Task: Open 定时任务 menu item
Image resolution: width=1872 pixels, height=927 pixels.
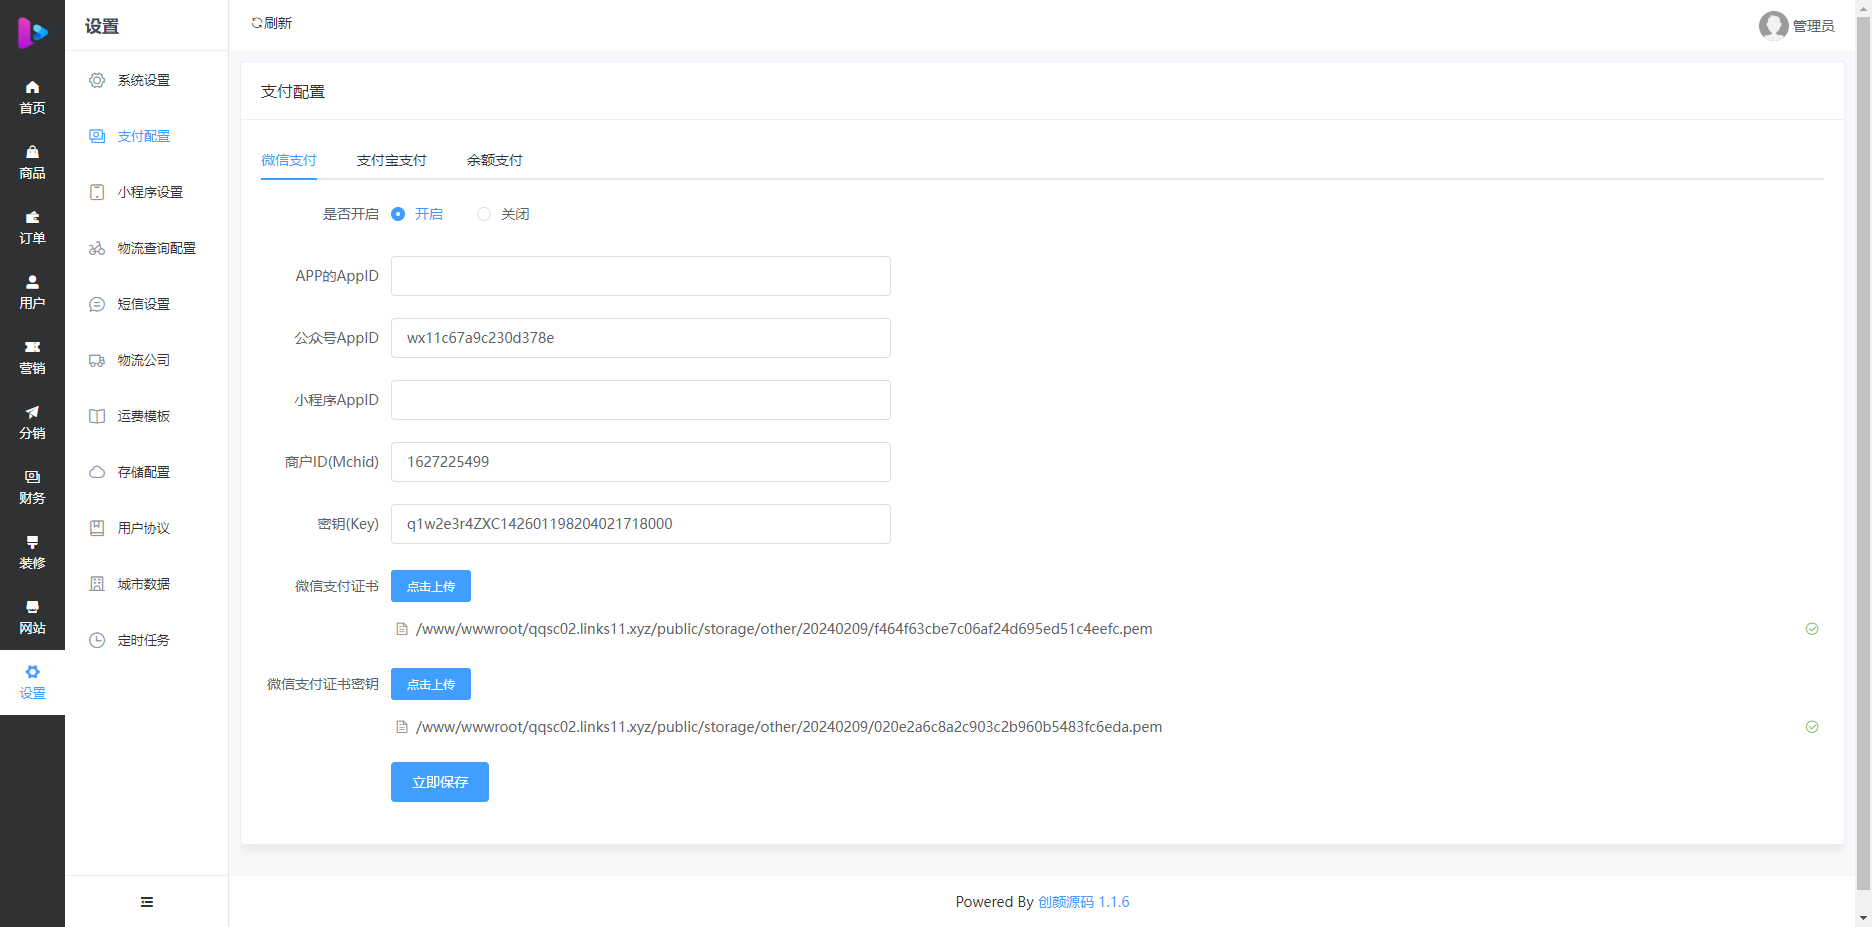Action: (x=146, y=640)
